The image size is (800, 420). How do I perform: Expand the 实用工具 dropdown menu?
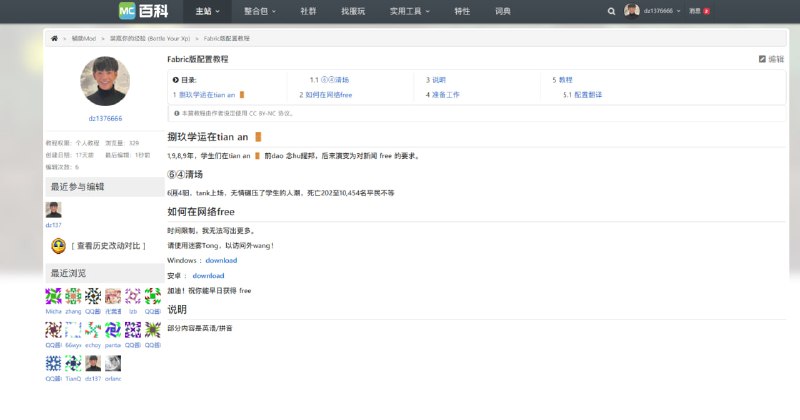click(x=410, y=11)
